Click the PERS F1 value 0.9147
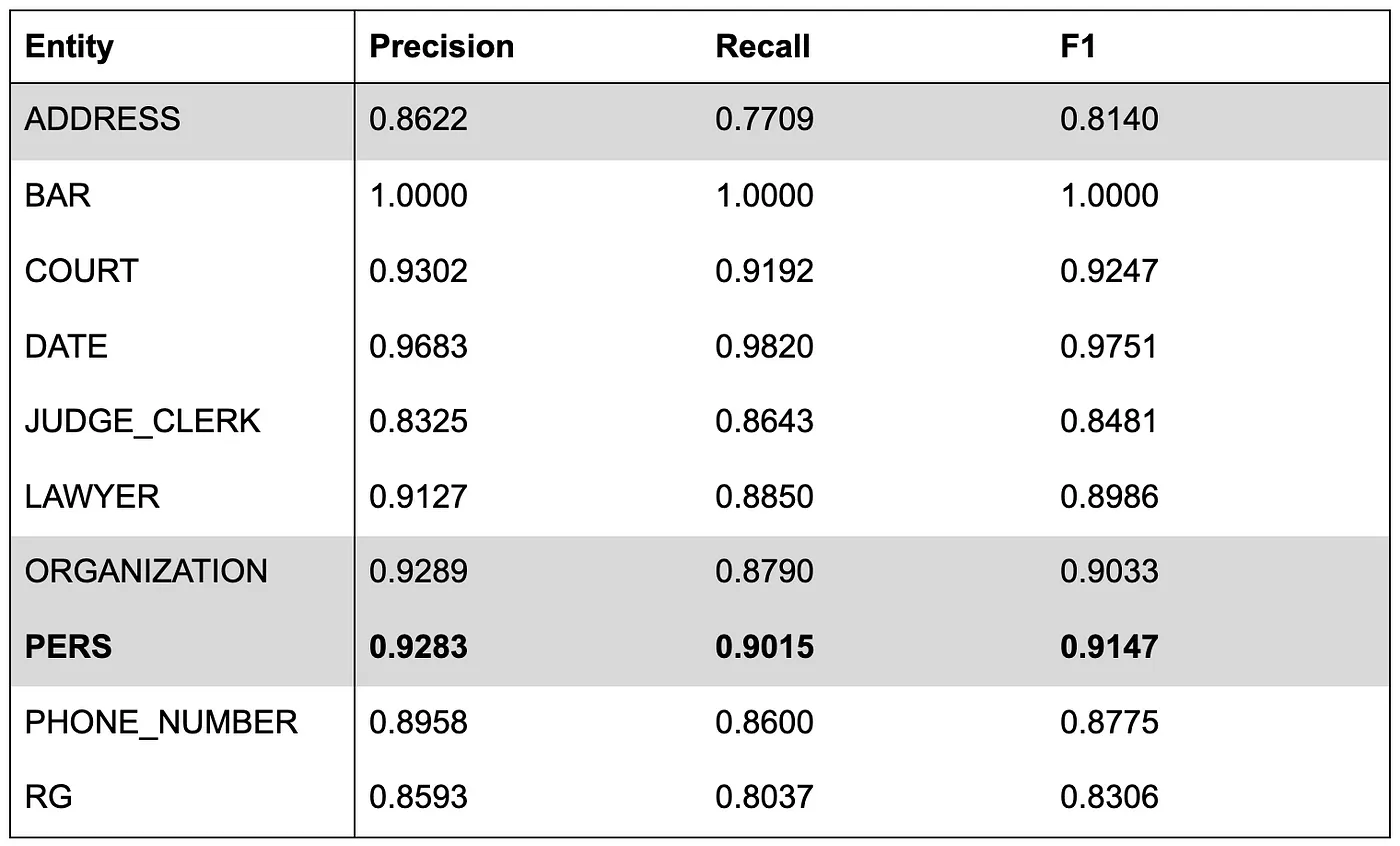Screen dimensions: 1400x846 click(1109, 647)
